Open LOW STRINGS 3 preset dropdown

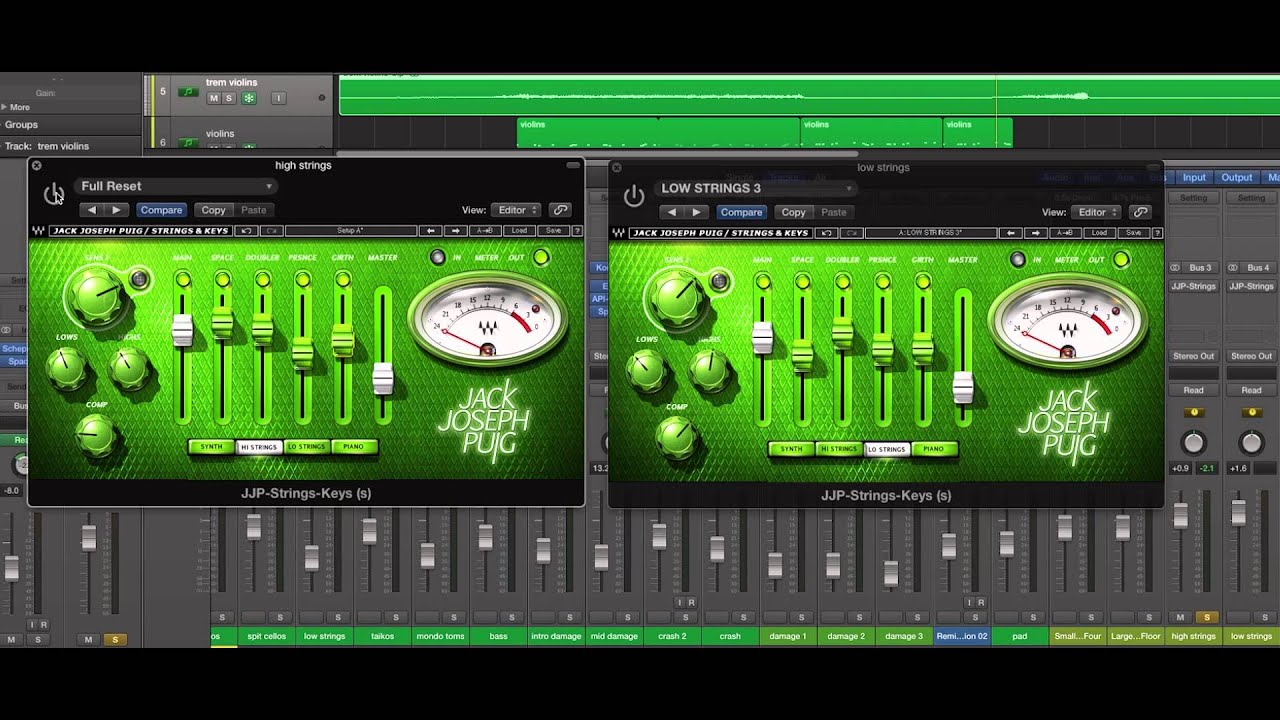[x=756, y=188]
